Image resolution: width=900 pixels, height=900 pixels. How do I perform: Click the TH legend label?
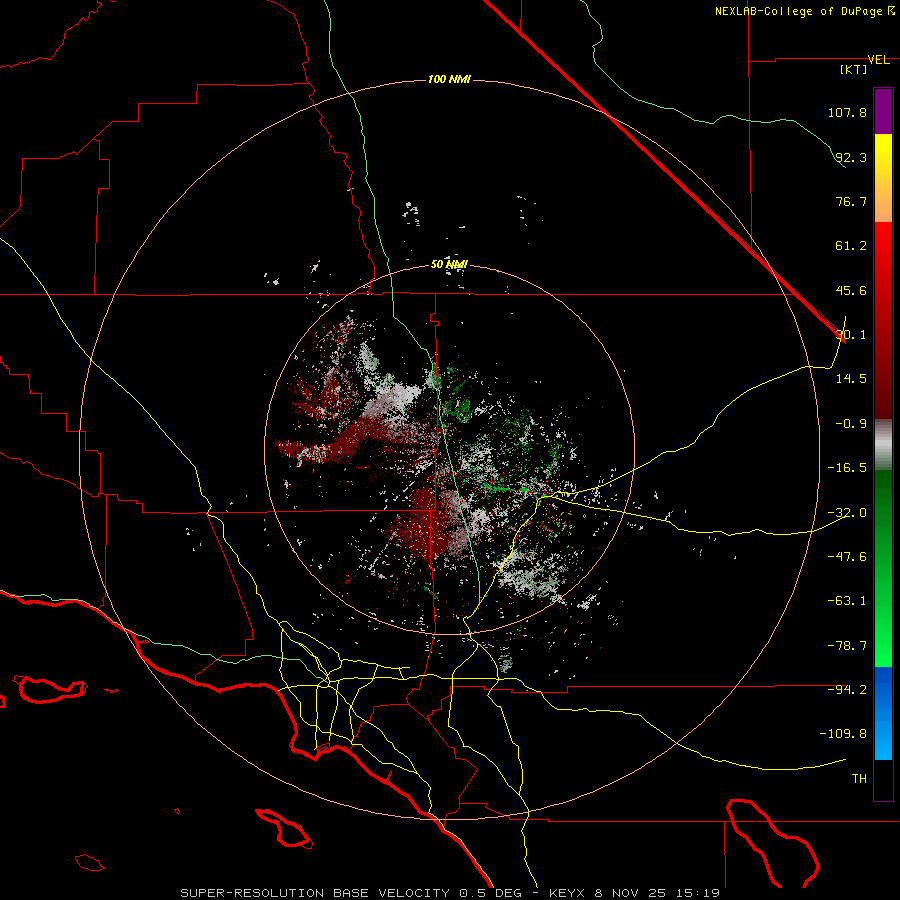coord(859,779)
